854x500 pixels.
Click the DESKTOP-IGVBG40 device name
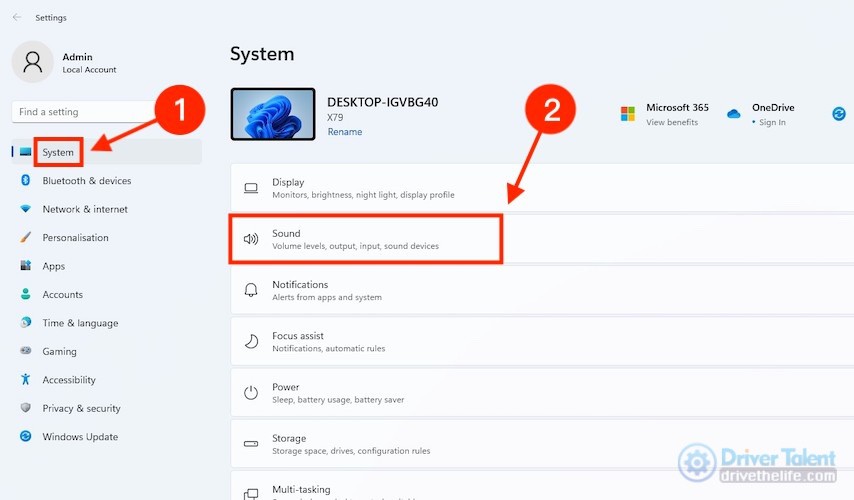(x=382, y=102)
